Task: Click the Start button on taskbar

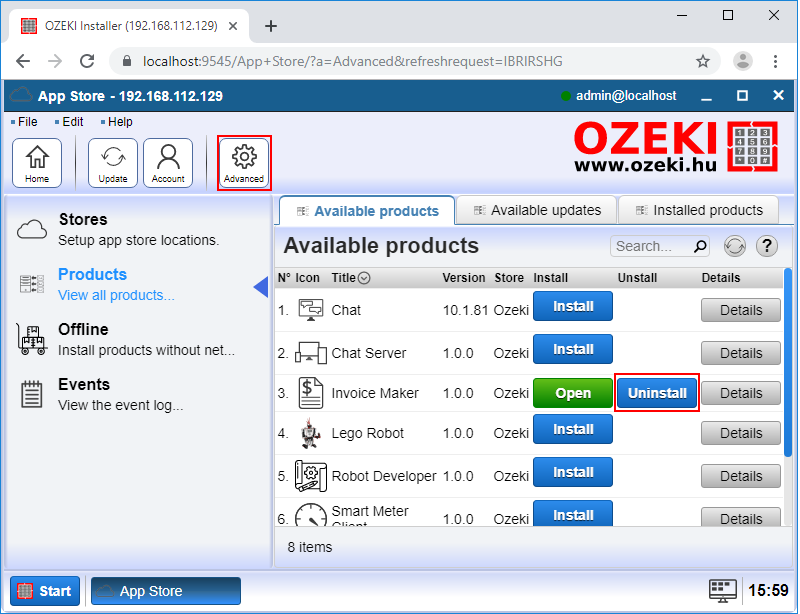Action: click(45, 591)
